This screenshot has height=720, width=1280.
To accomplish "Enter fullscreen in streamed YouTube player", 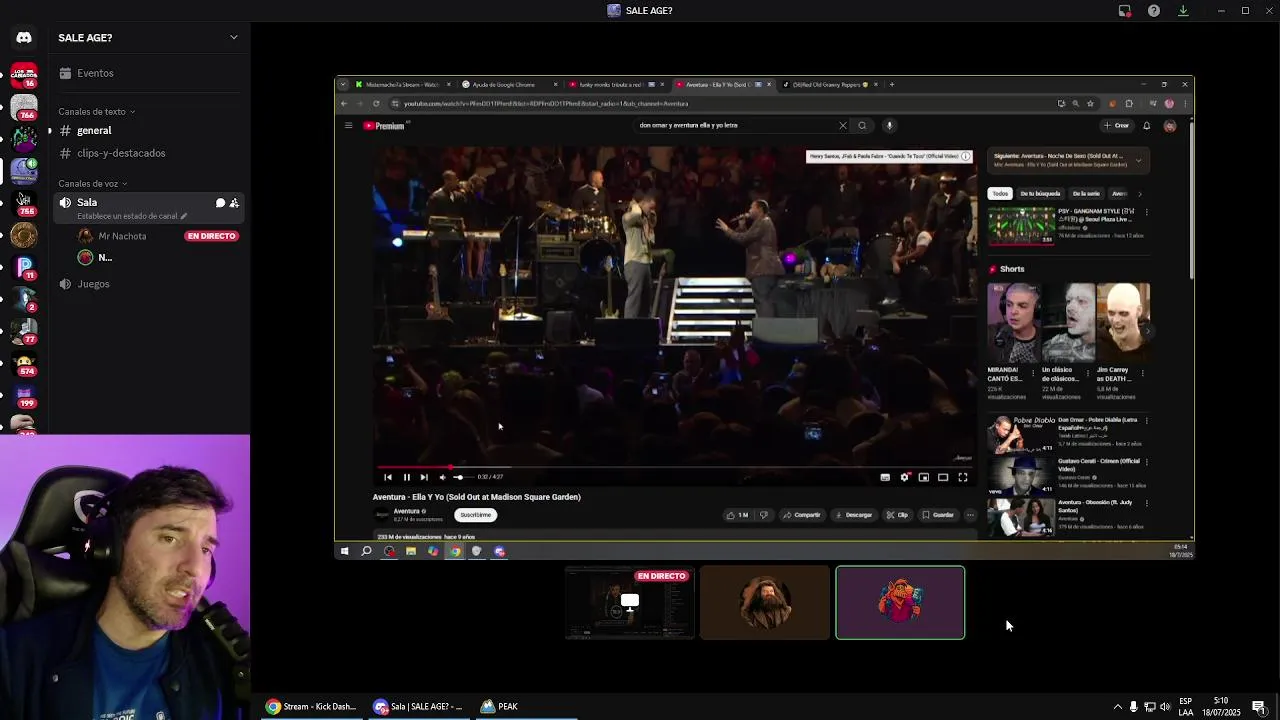I will 963,477.
